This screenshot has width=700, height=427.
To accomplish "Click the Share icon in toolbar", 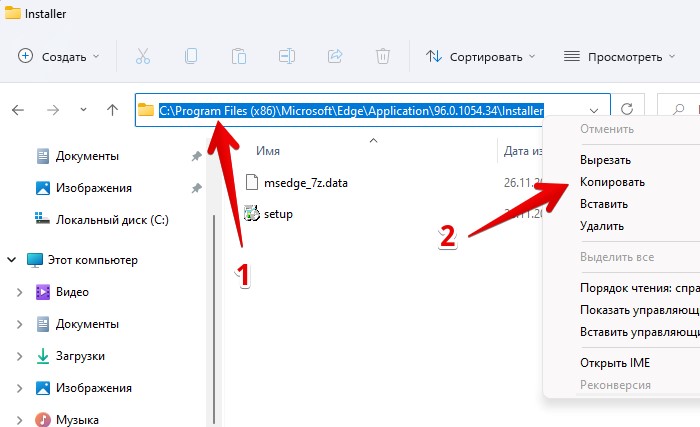I will click(335, 56).
